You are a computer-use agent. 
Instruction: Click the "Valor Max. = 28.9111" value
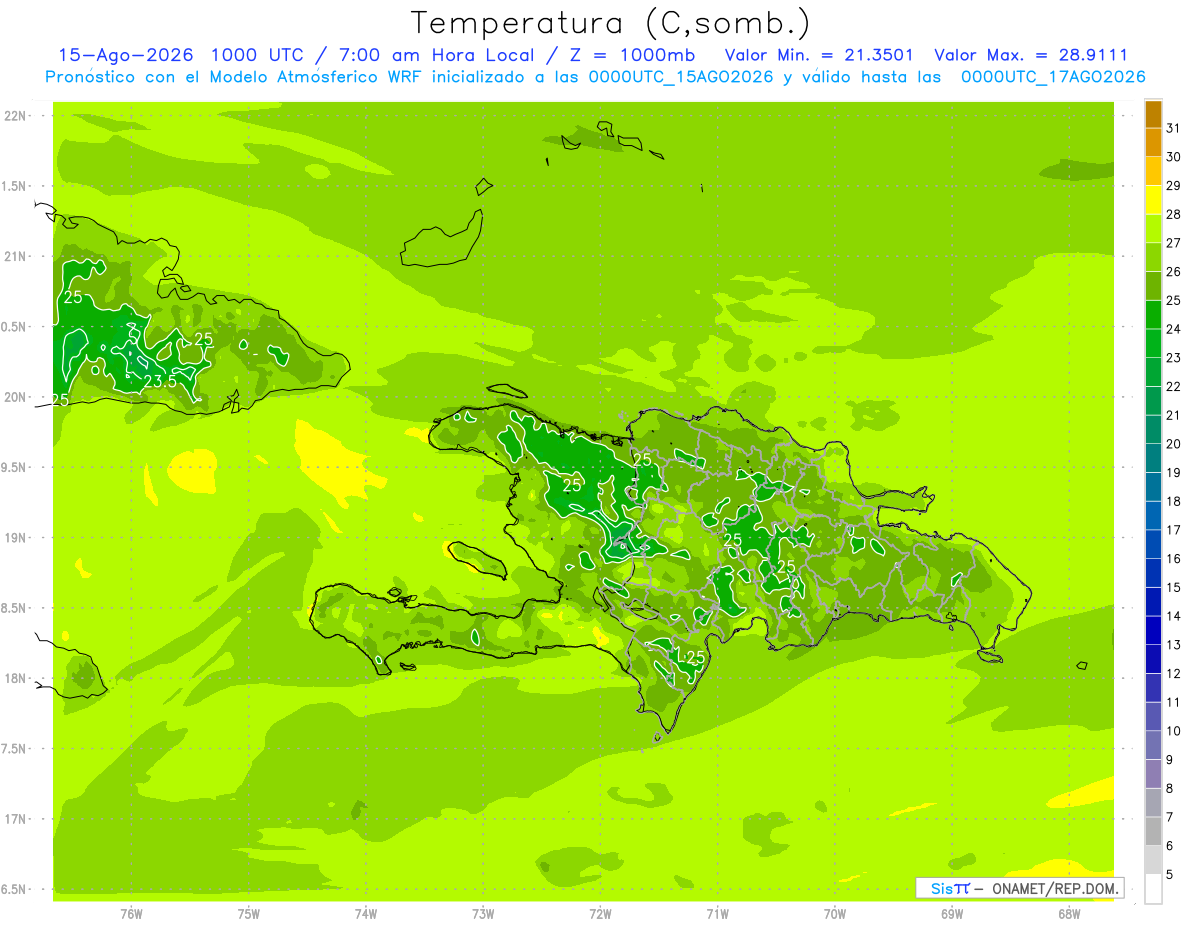coord(1031,55)
